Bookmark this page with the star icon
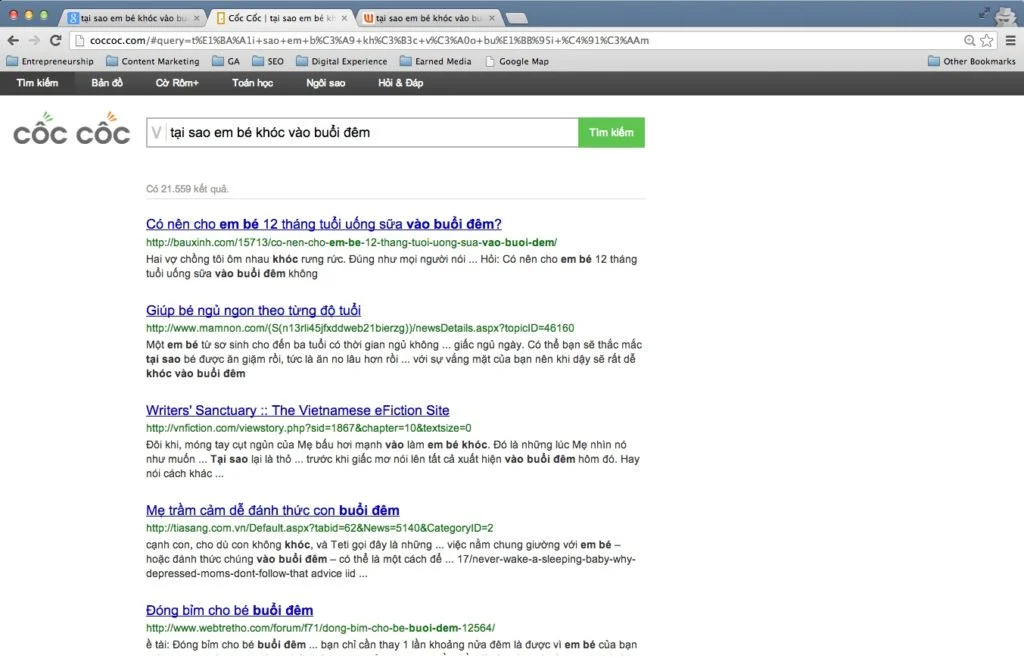This screenshot has width=1024, height=665. click(986, 40)
